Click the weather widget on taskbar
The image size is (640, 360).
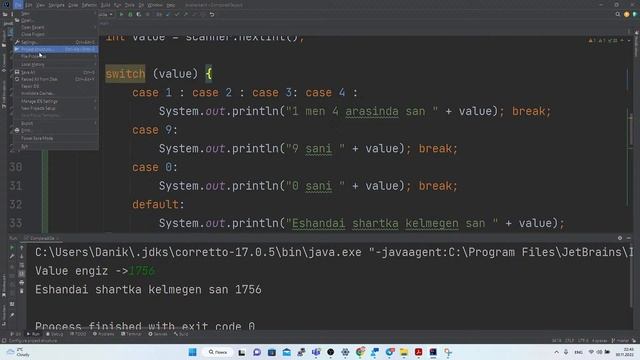(18, 352)
